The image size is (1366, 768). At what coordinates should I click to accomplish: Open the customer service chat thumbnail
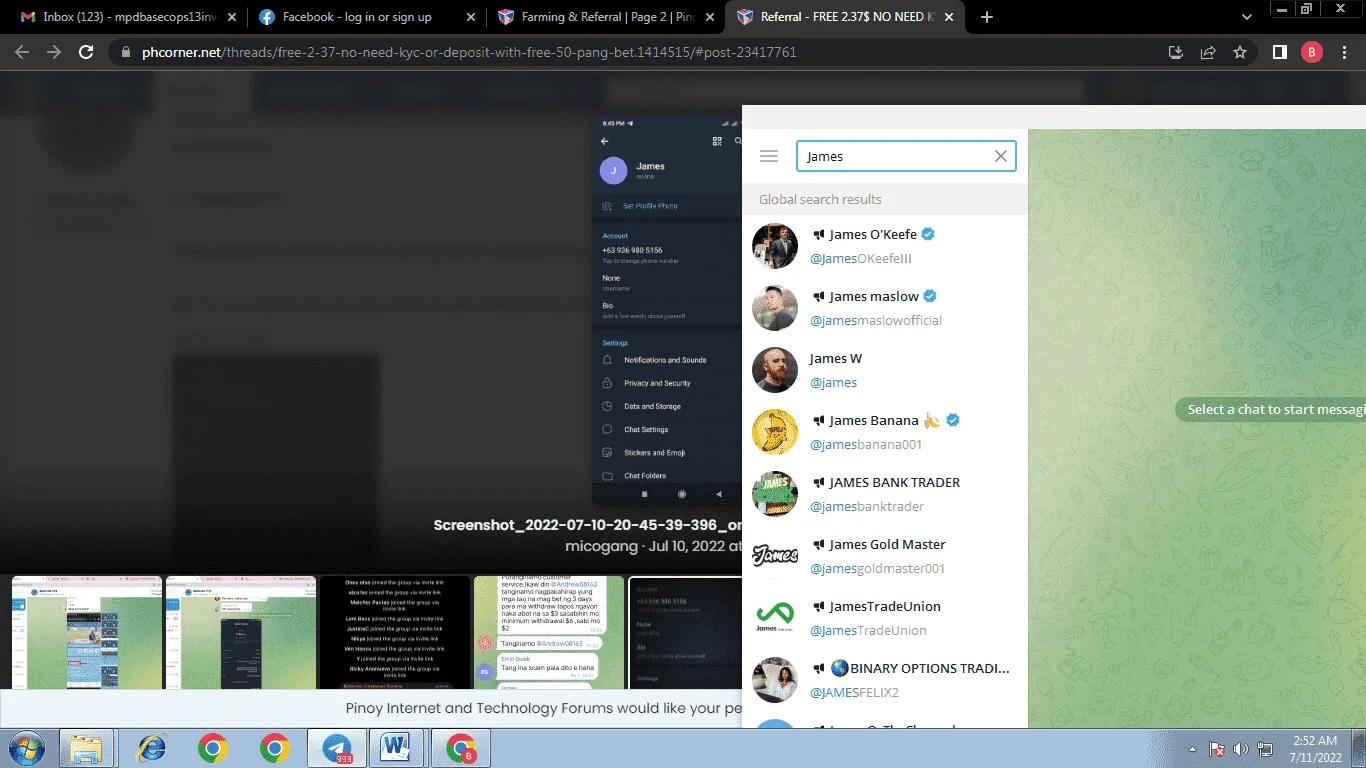click(x=549, y=632)
